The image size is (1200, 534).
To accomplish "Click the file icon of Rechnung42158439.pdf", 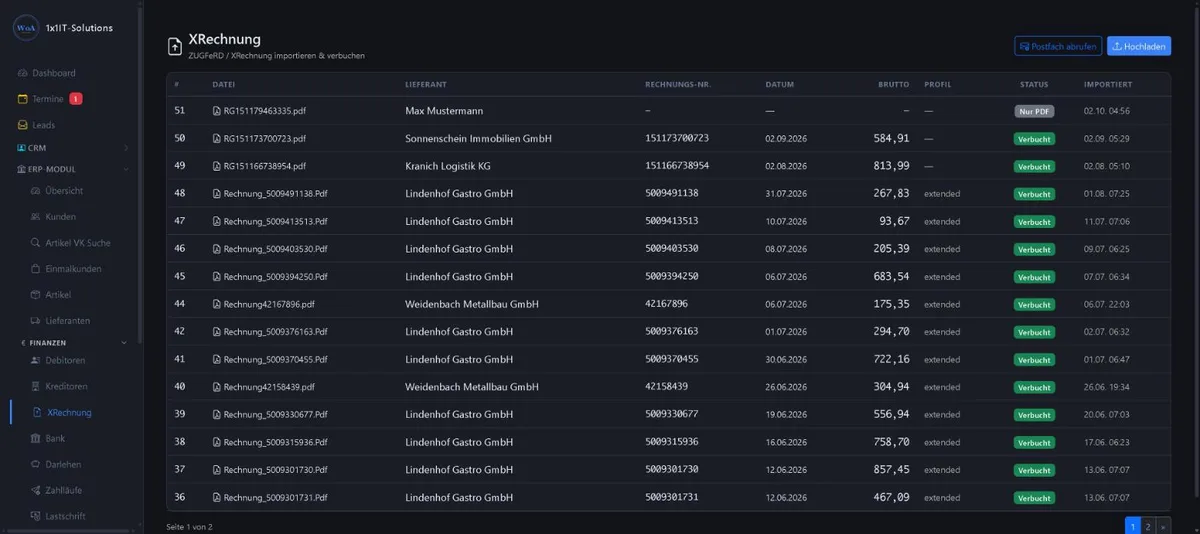I will [217, 387].
